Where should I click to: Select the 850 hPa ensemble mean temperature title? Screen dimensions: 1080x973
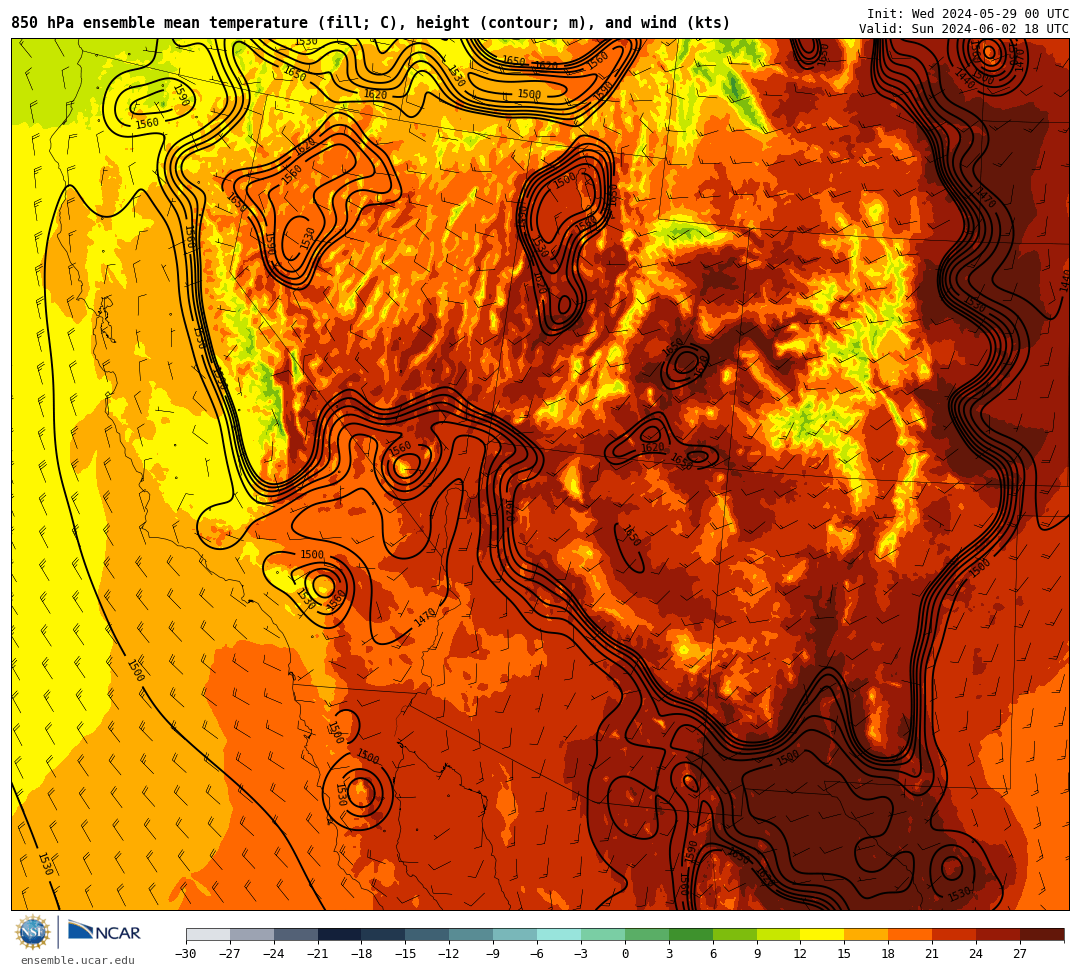pos(371,23)
